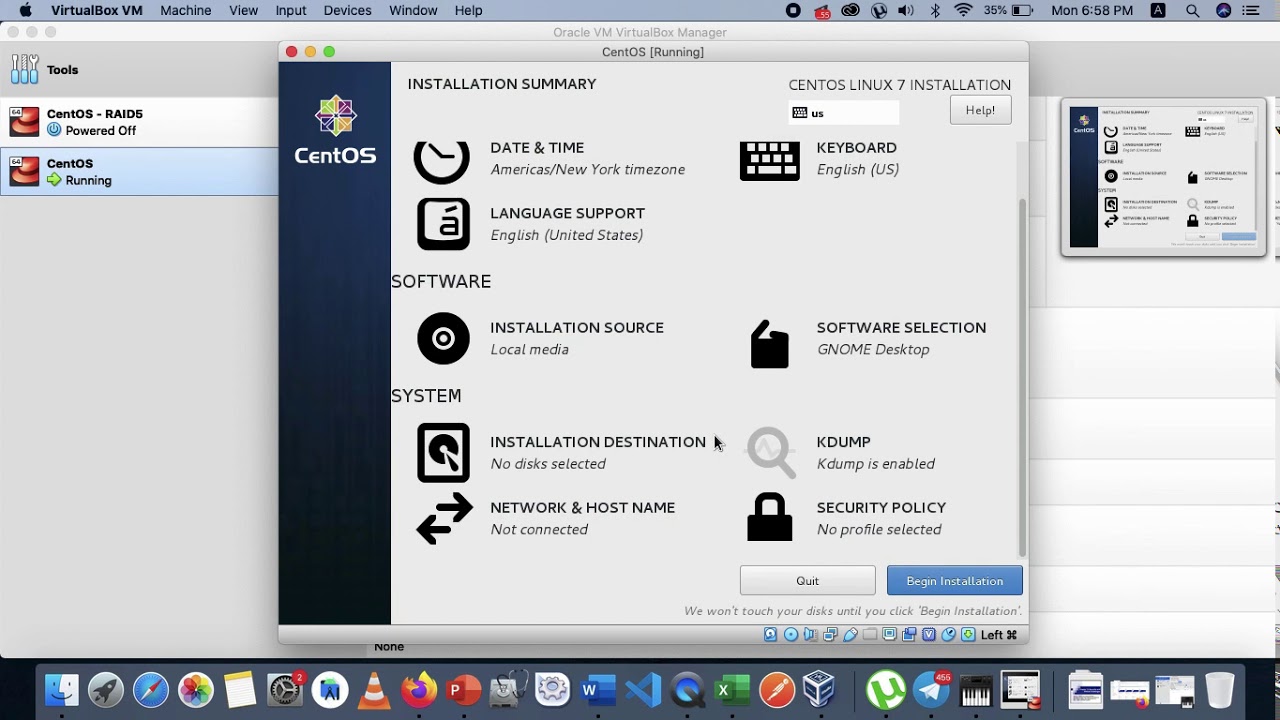Open Language Support configuration
The image size is (1280, 720).
point(531,223)
